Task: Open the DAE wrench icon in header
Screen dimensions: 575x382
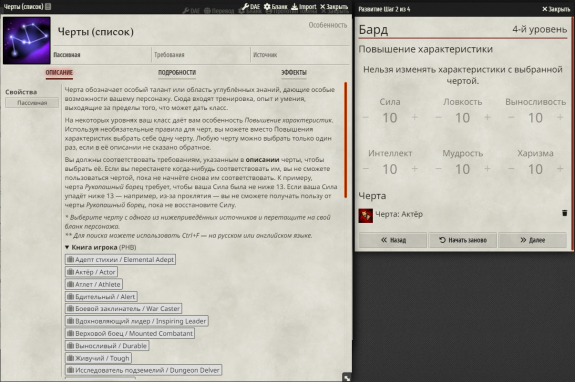Action: coord(245,6)
